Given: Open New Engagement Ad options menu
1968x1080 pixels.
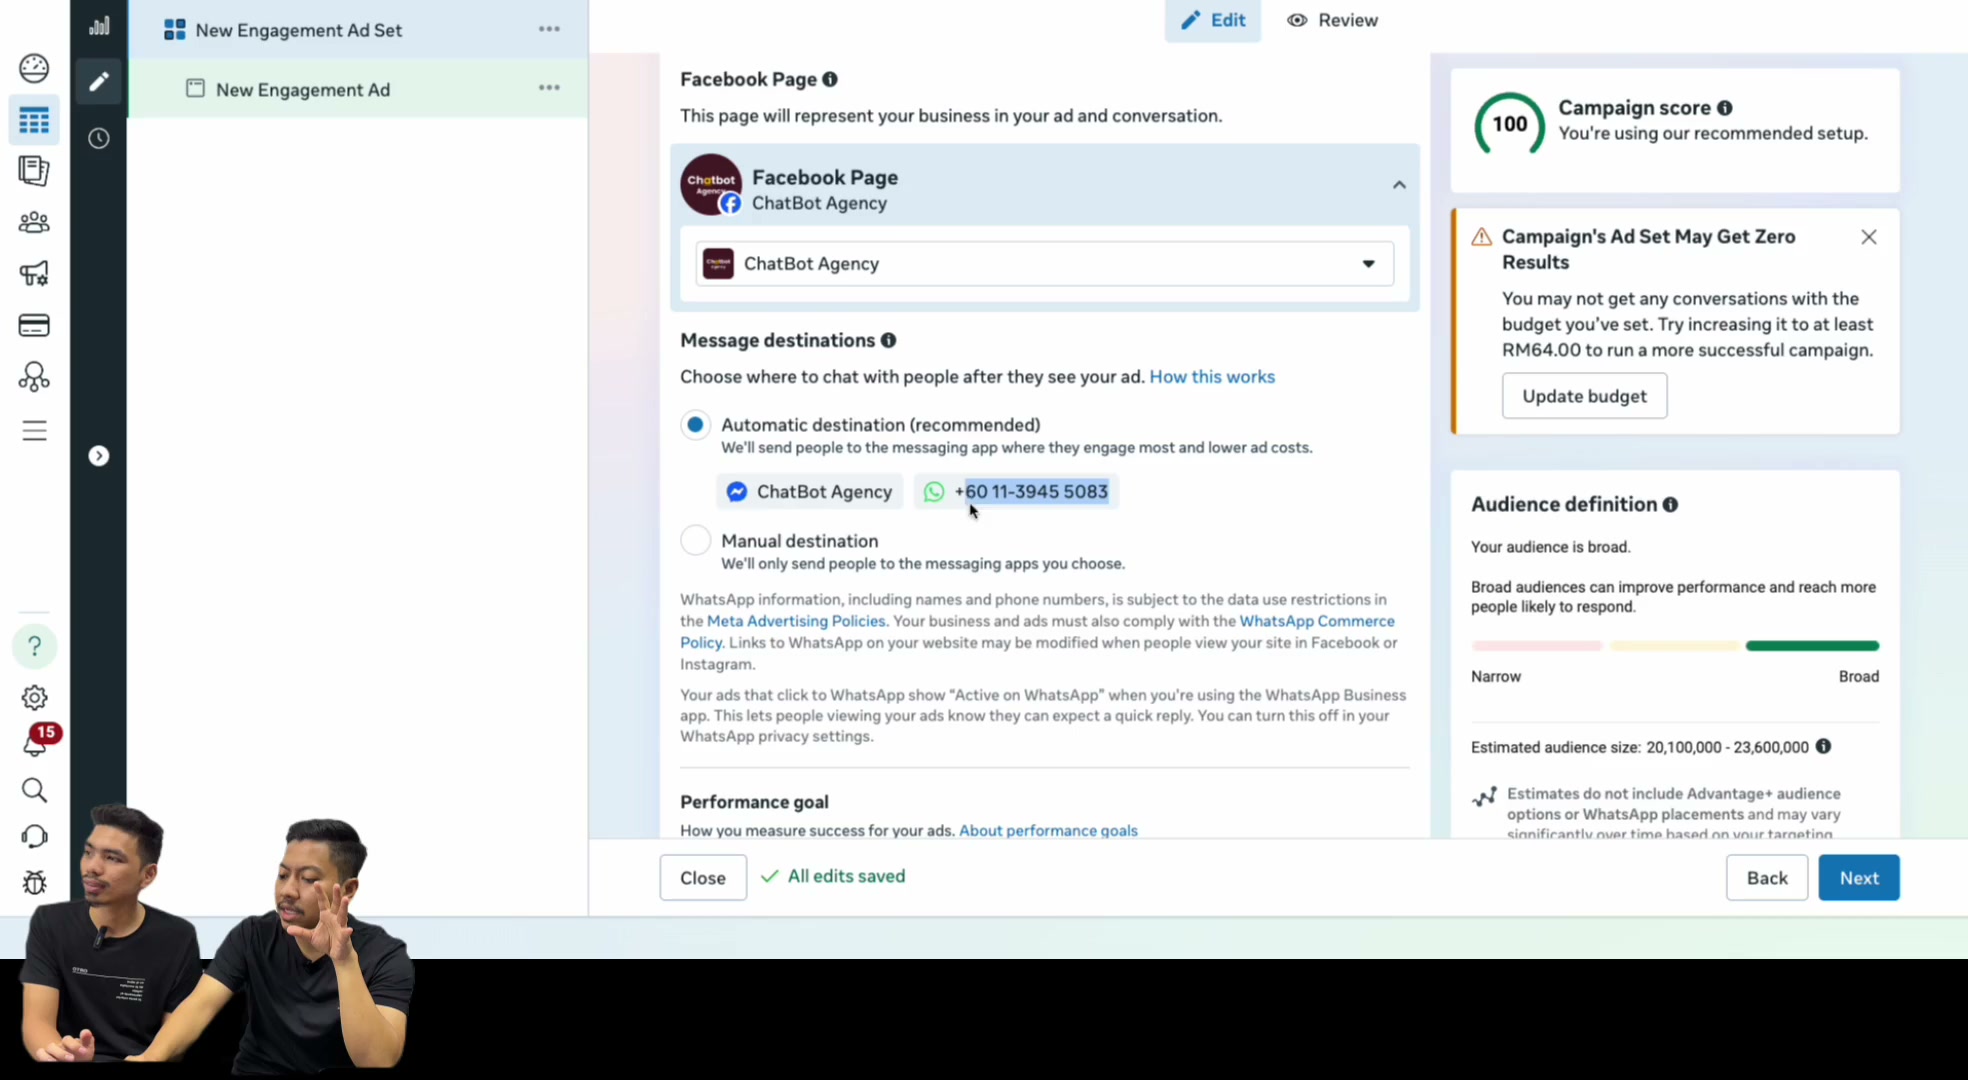Looking at the screenshot, I should [549, 88].
